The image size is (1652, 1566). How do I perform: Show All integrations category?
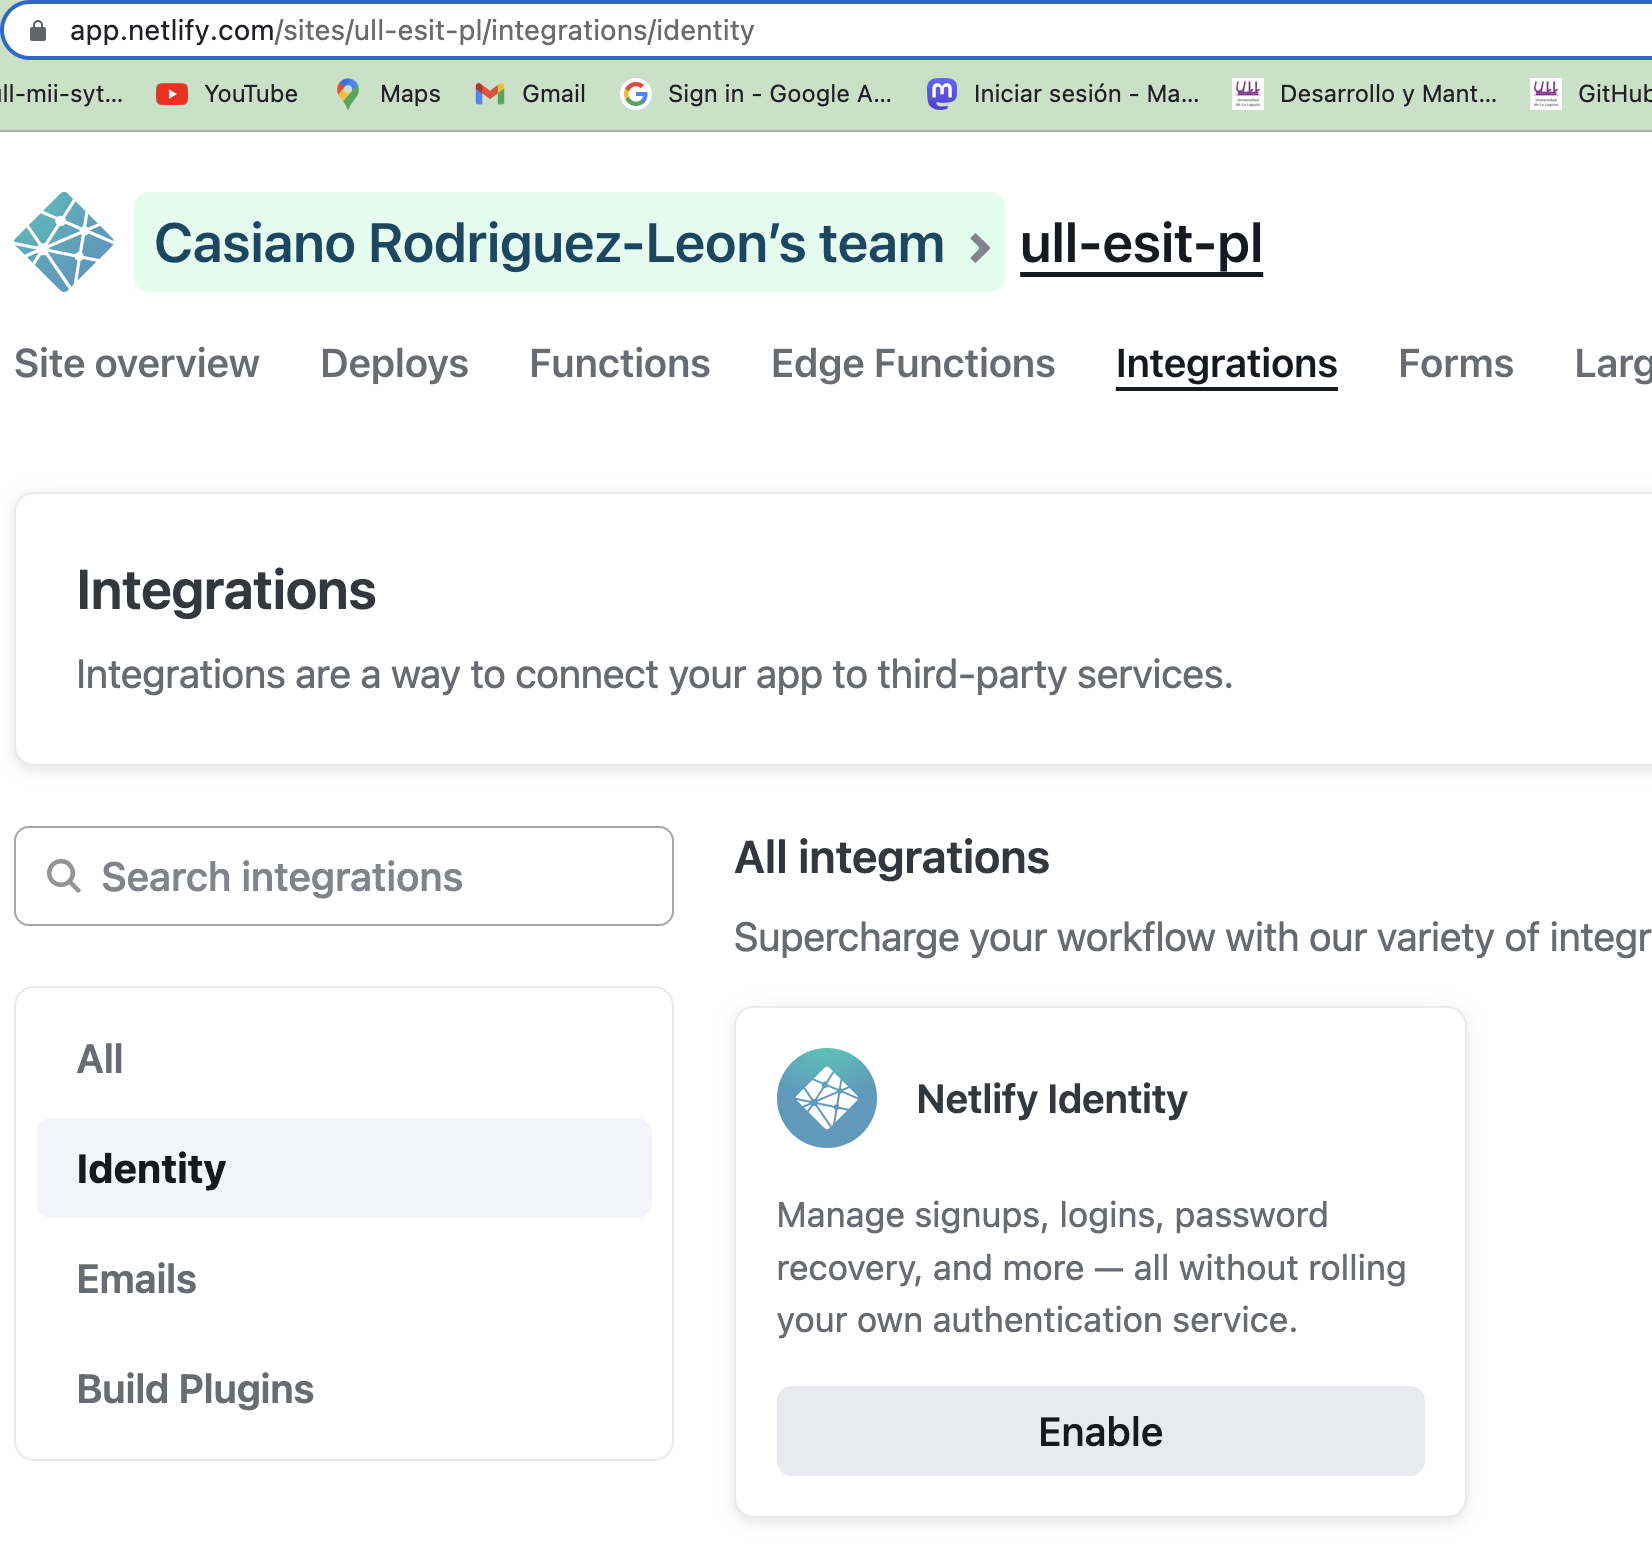344,1058
